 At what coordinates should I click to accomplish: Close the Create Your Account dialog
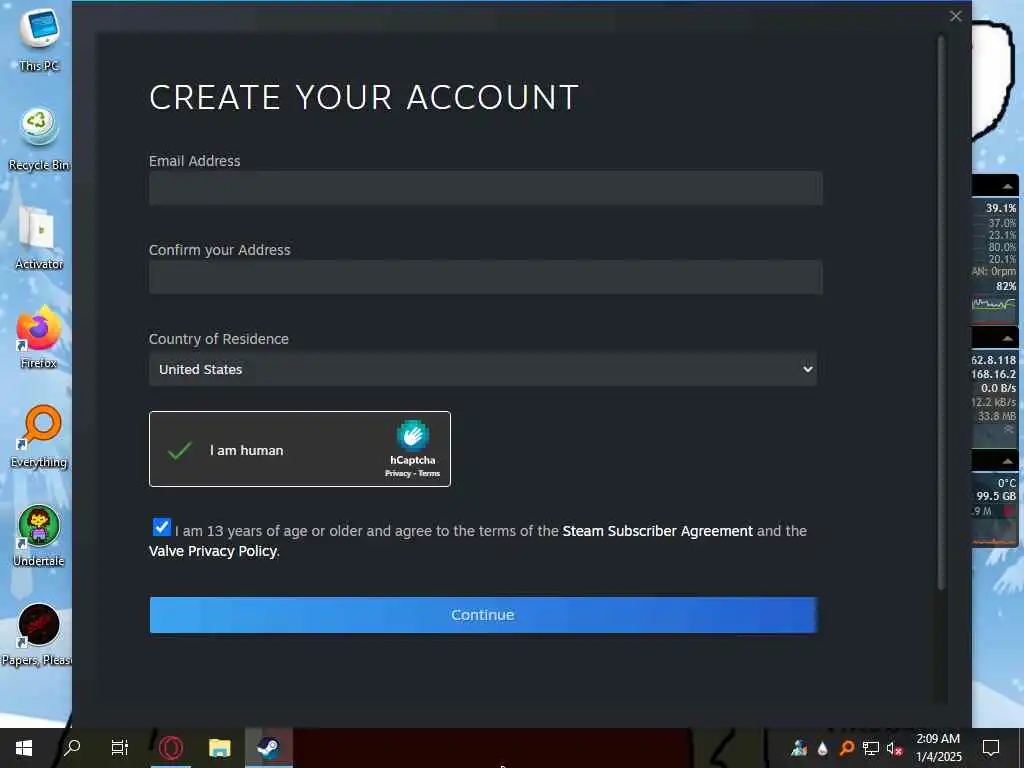click(x=955, y=16)
